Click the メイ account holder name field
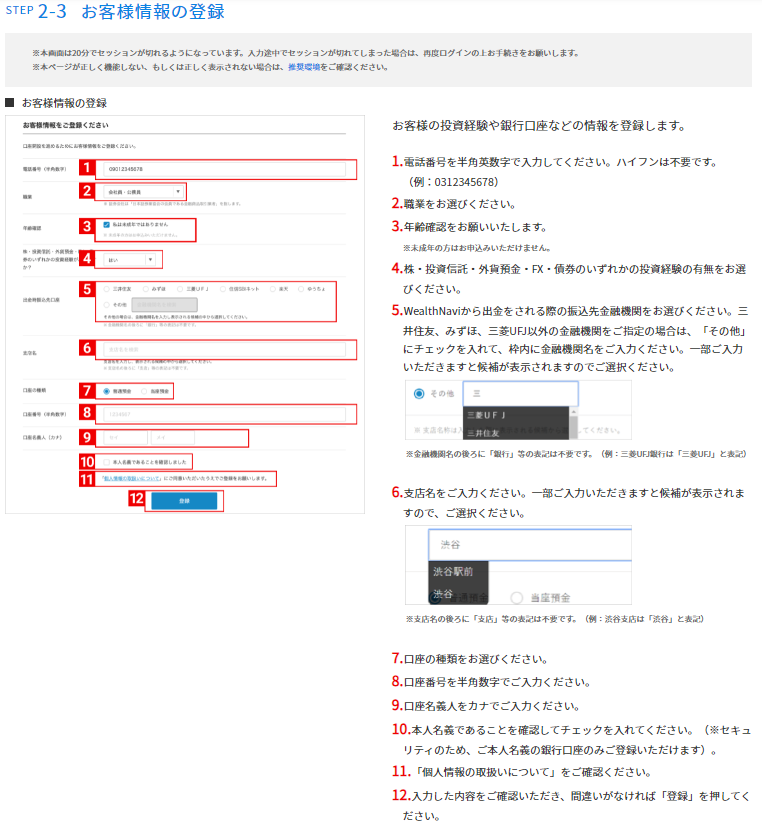 (x=172, y=438)
